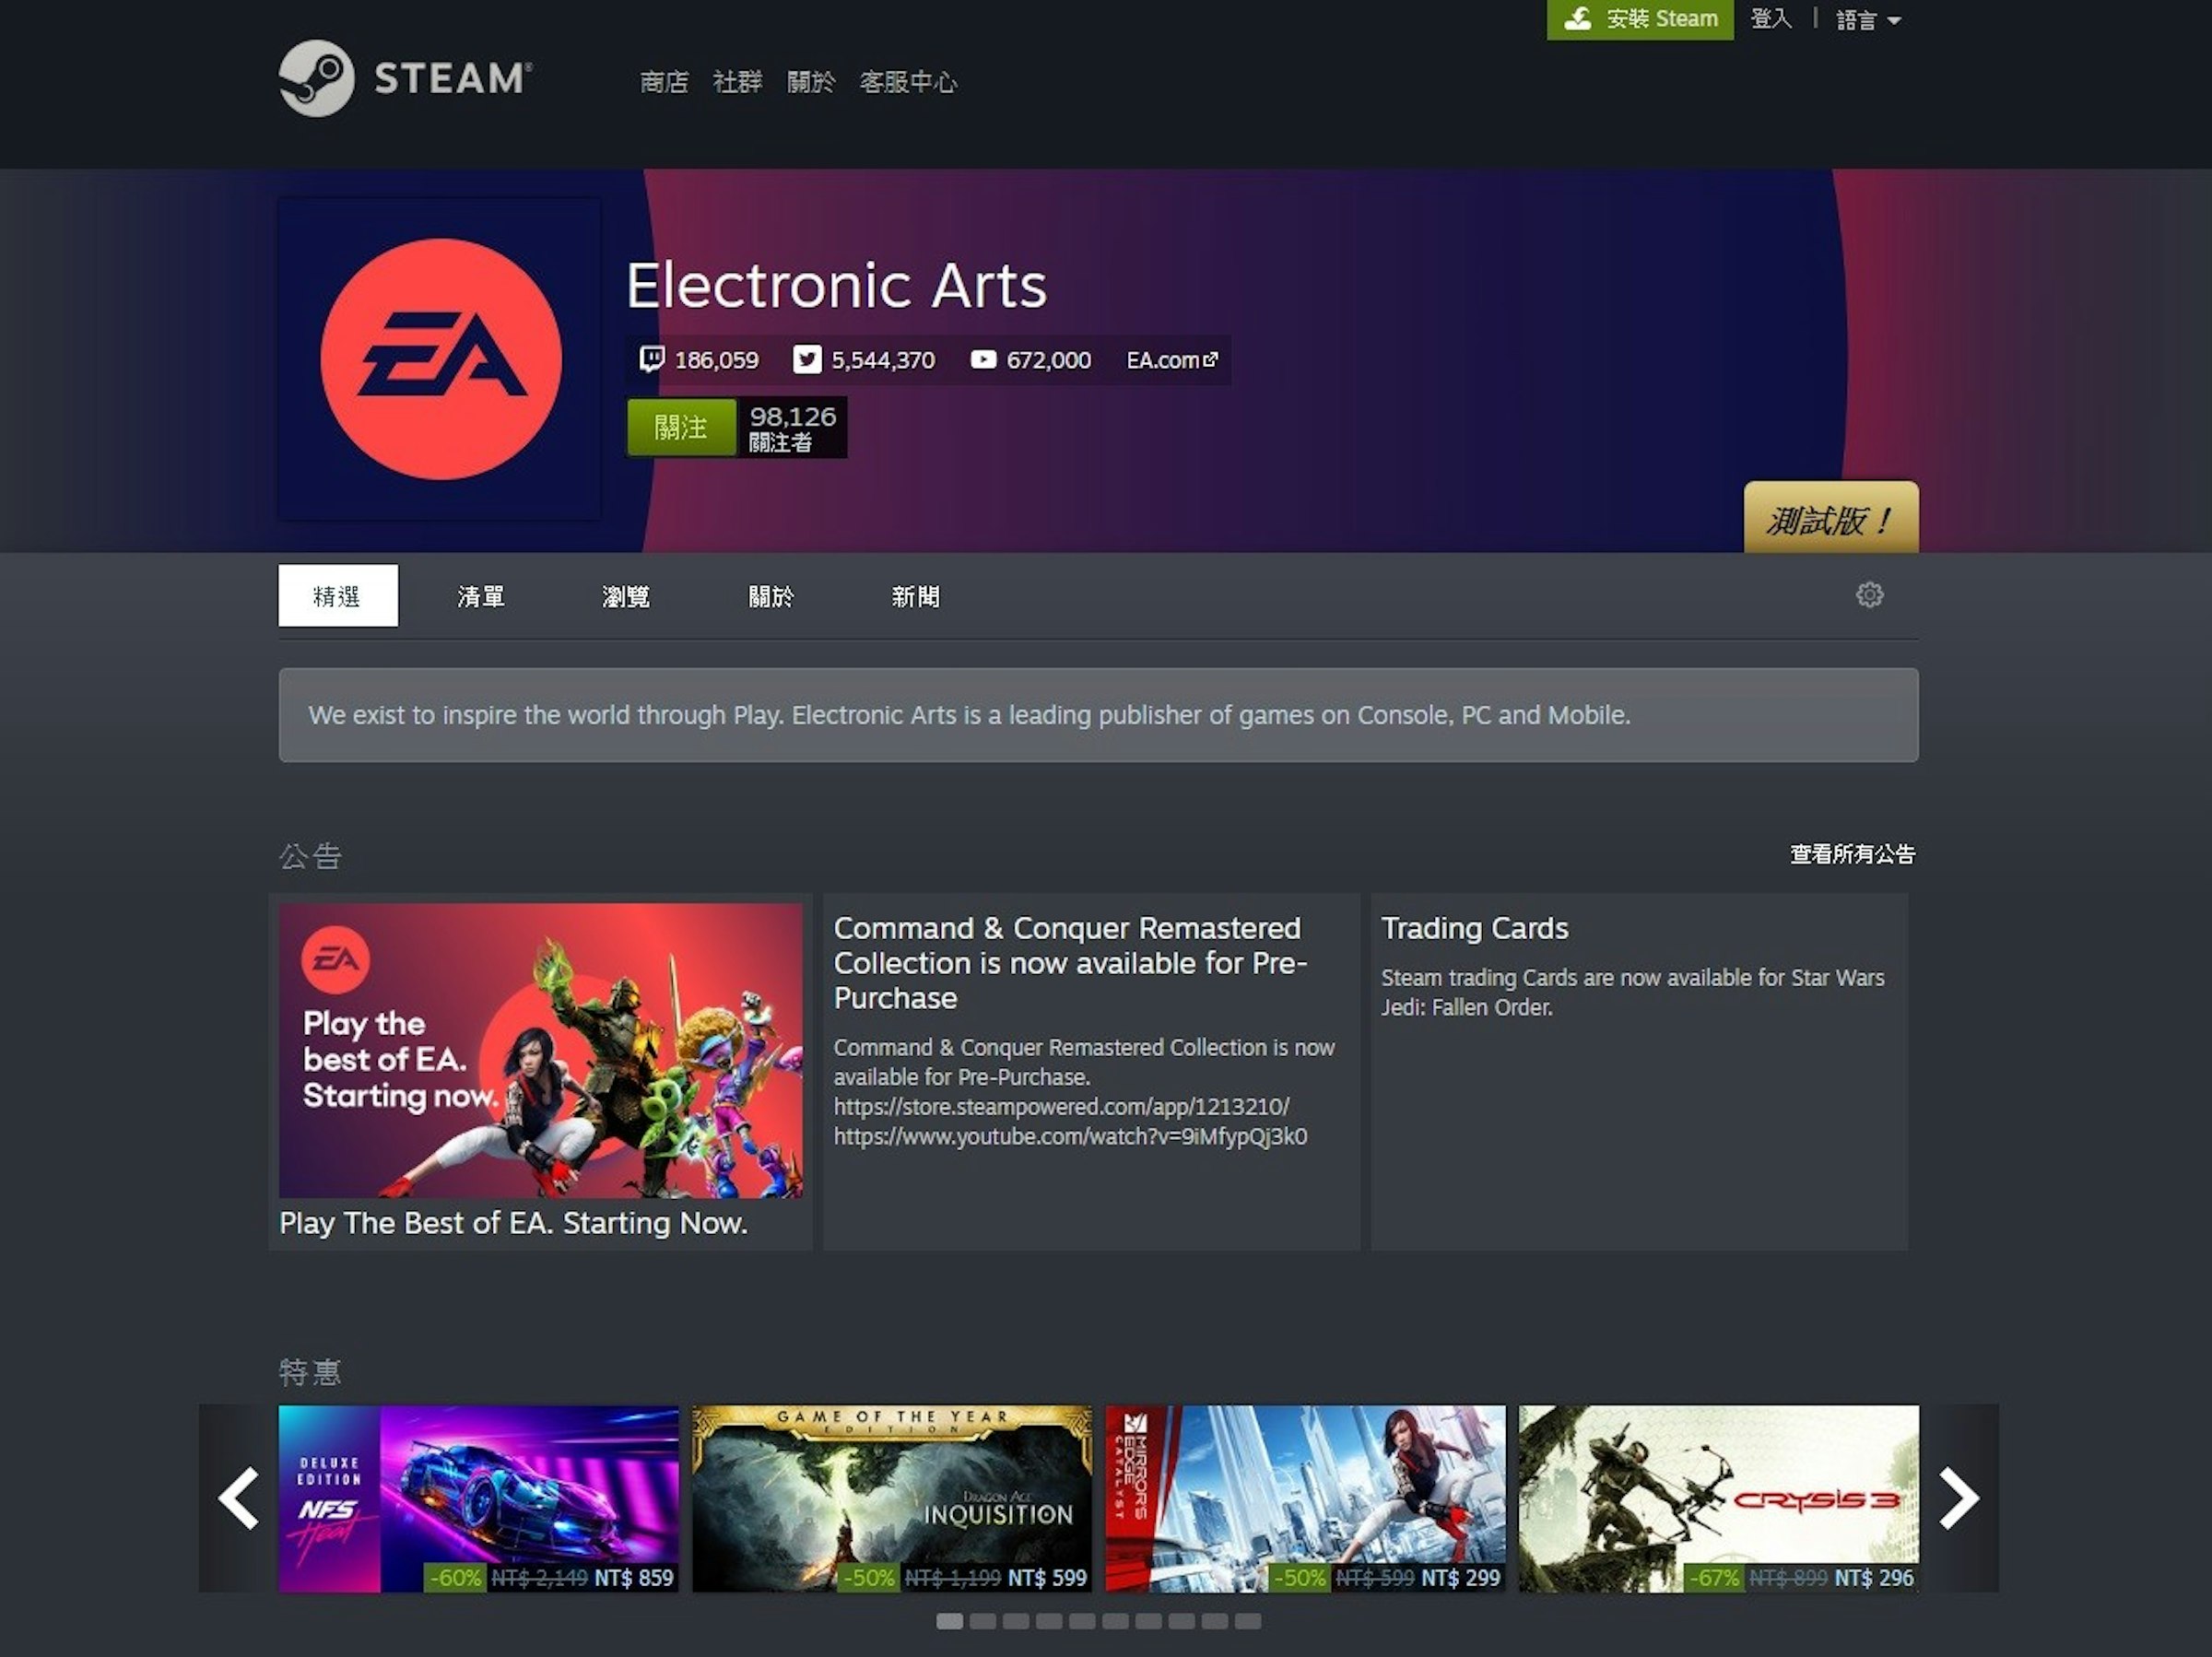This screenshot has height=1657, width=2212.
Task: Open the 社群 community menu
Action: (737, 82)
